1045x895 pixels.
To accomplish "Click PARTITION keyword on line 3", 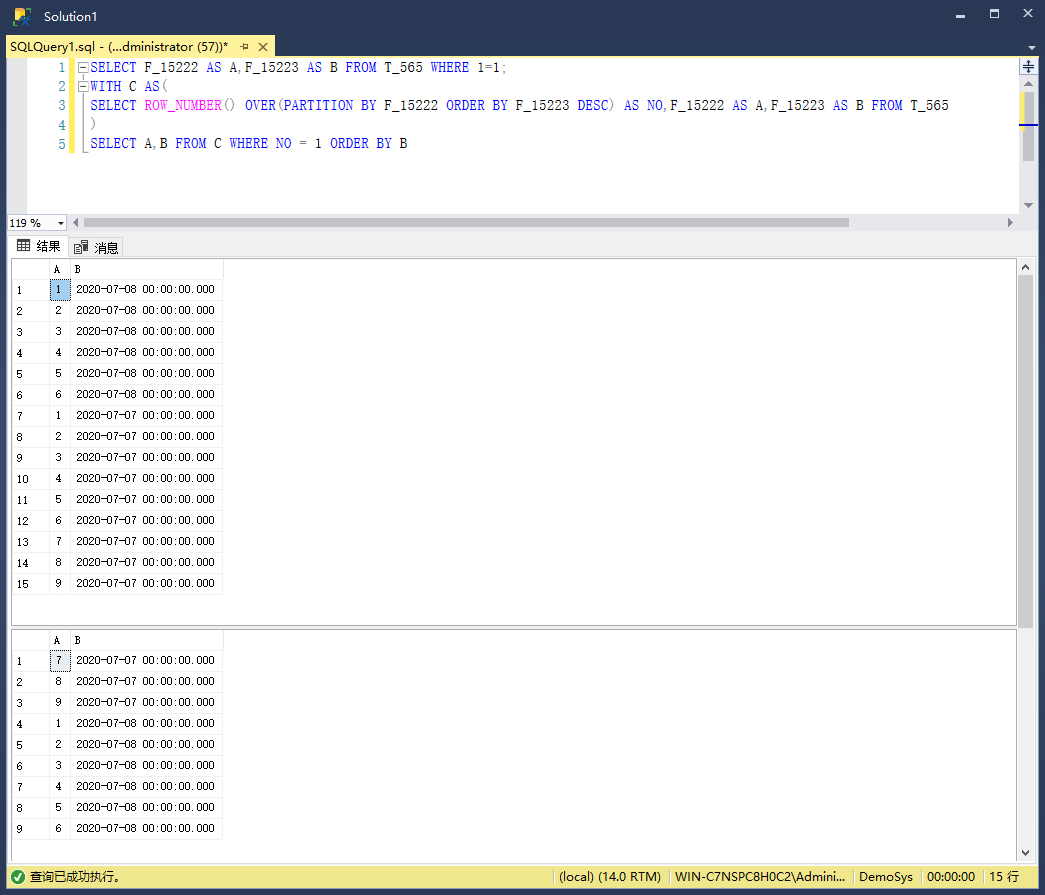I will 319,106.
